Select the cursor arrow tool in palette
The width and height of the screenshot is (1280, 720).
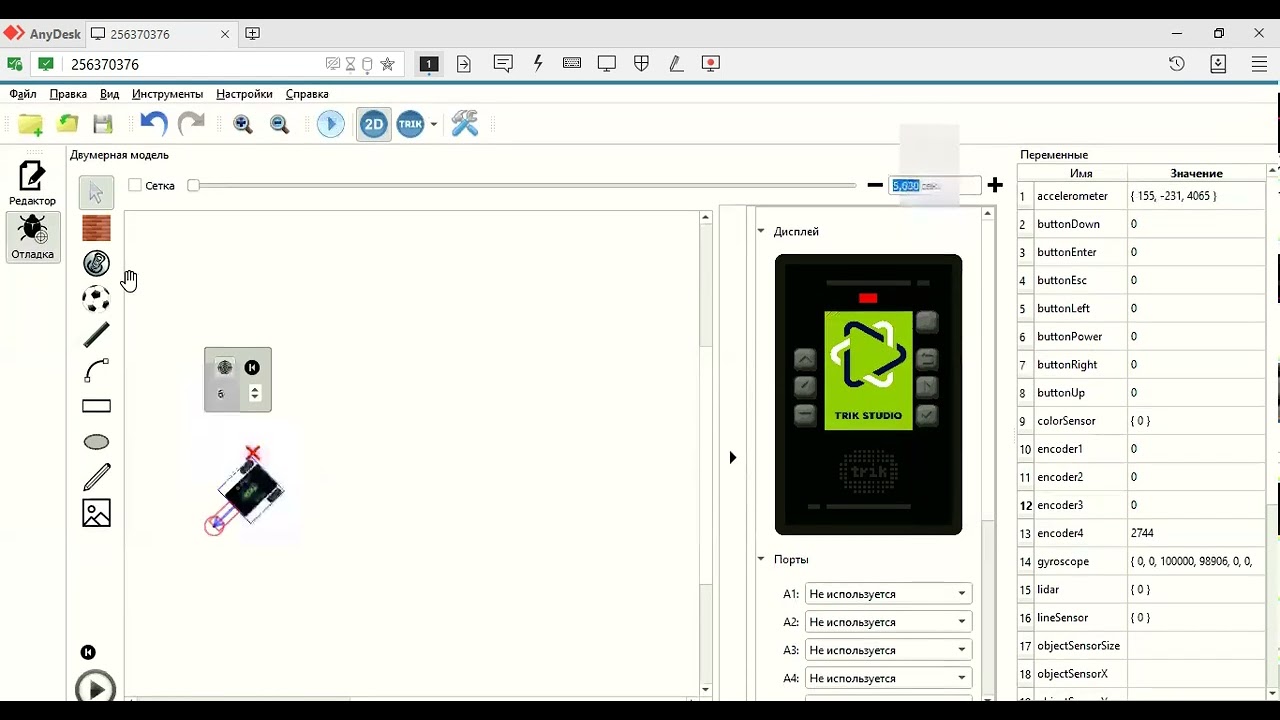pyautogui.click(x=96, y=192)
